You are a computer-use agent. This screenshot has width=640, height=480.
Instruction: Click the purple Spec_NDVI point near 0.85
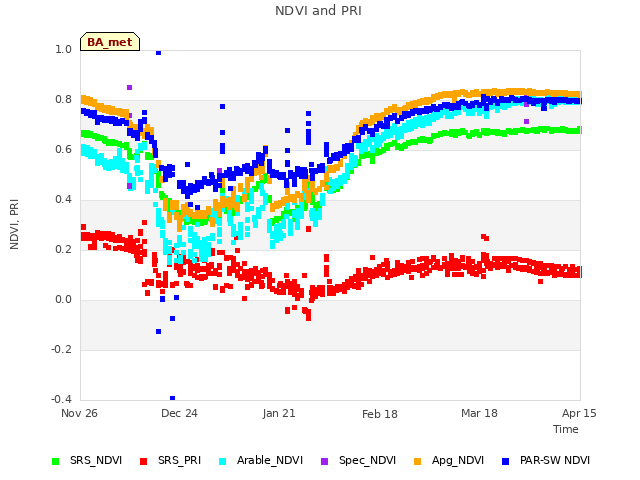tap(129, 87)
